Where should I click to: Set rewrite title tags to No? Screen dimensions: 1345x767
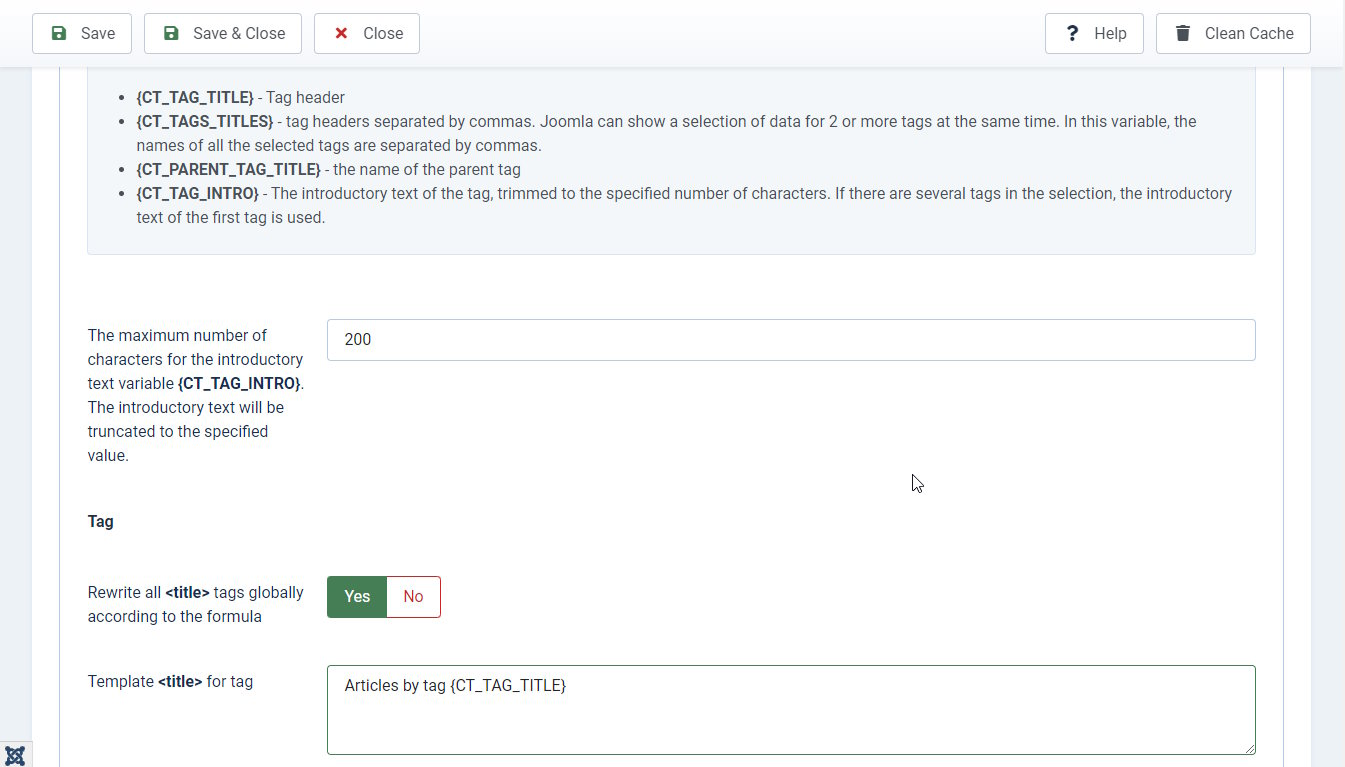pos(413,597)
